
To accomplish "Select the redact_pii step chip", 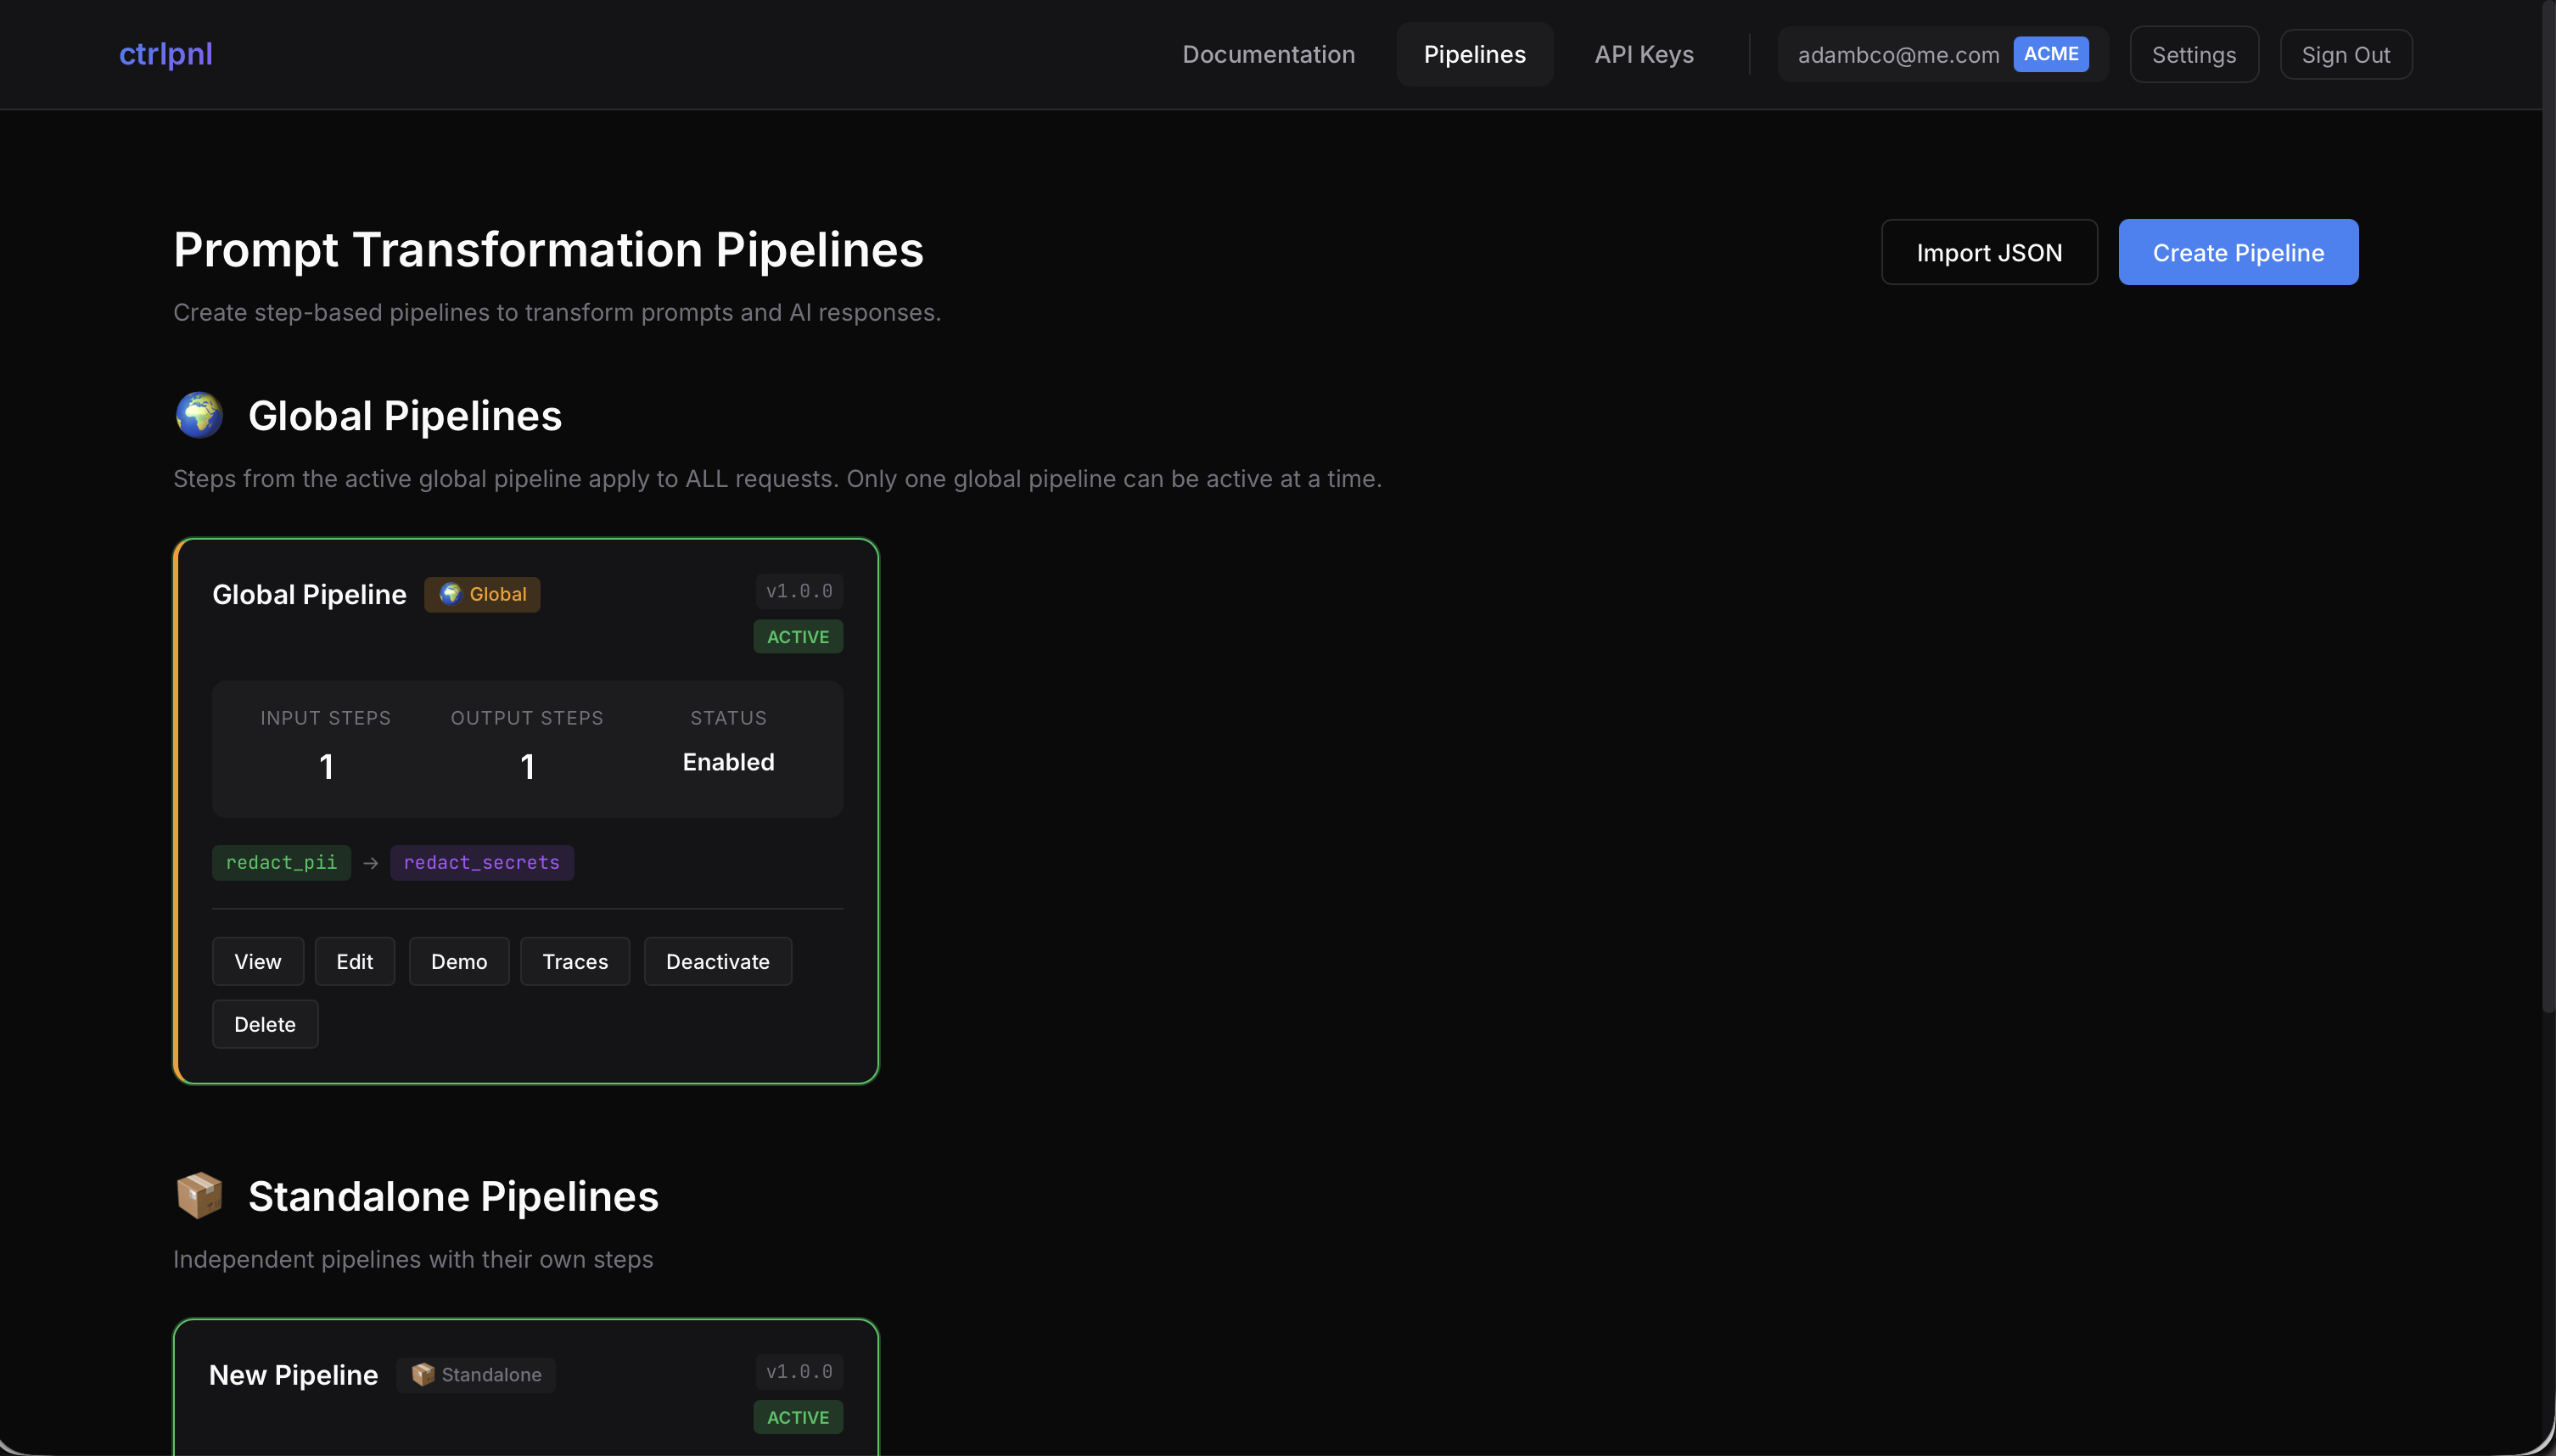I will click(x=281, y=862).
